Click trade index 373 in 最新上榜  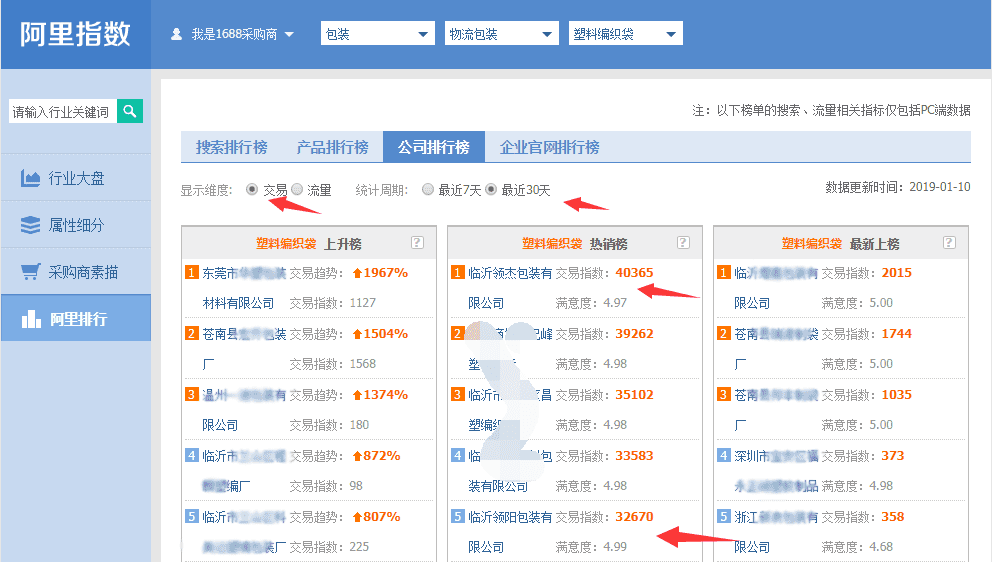click(x=893, y=456)
